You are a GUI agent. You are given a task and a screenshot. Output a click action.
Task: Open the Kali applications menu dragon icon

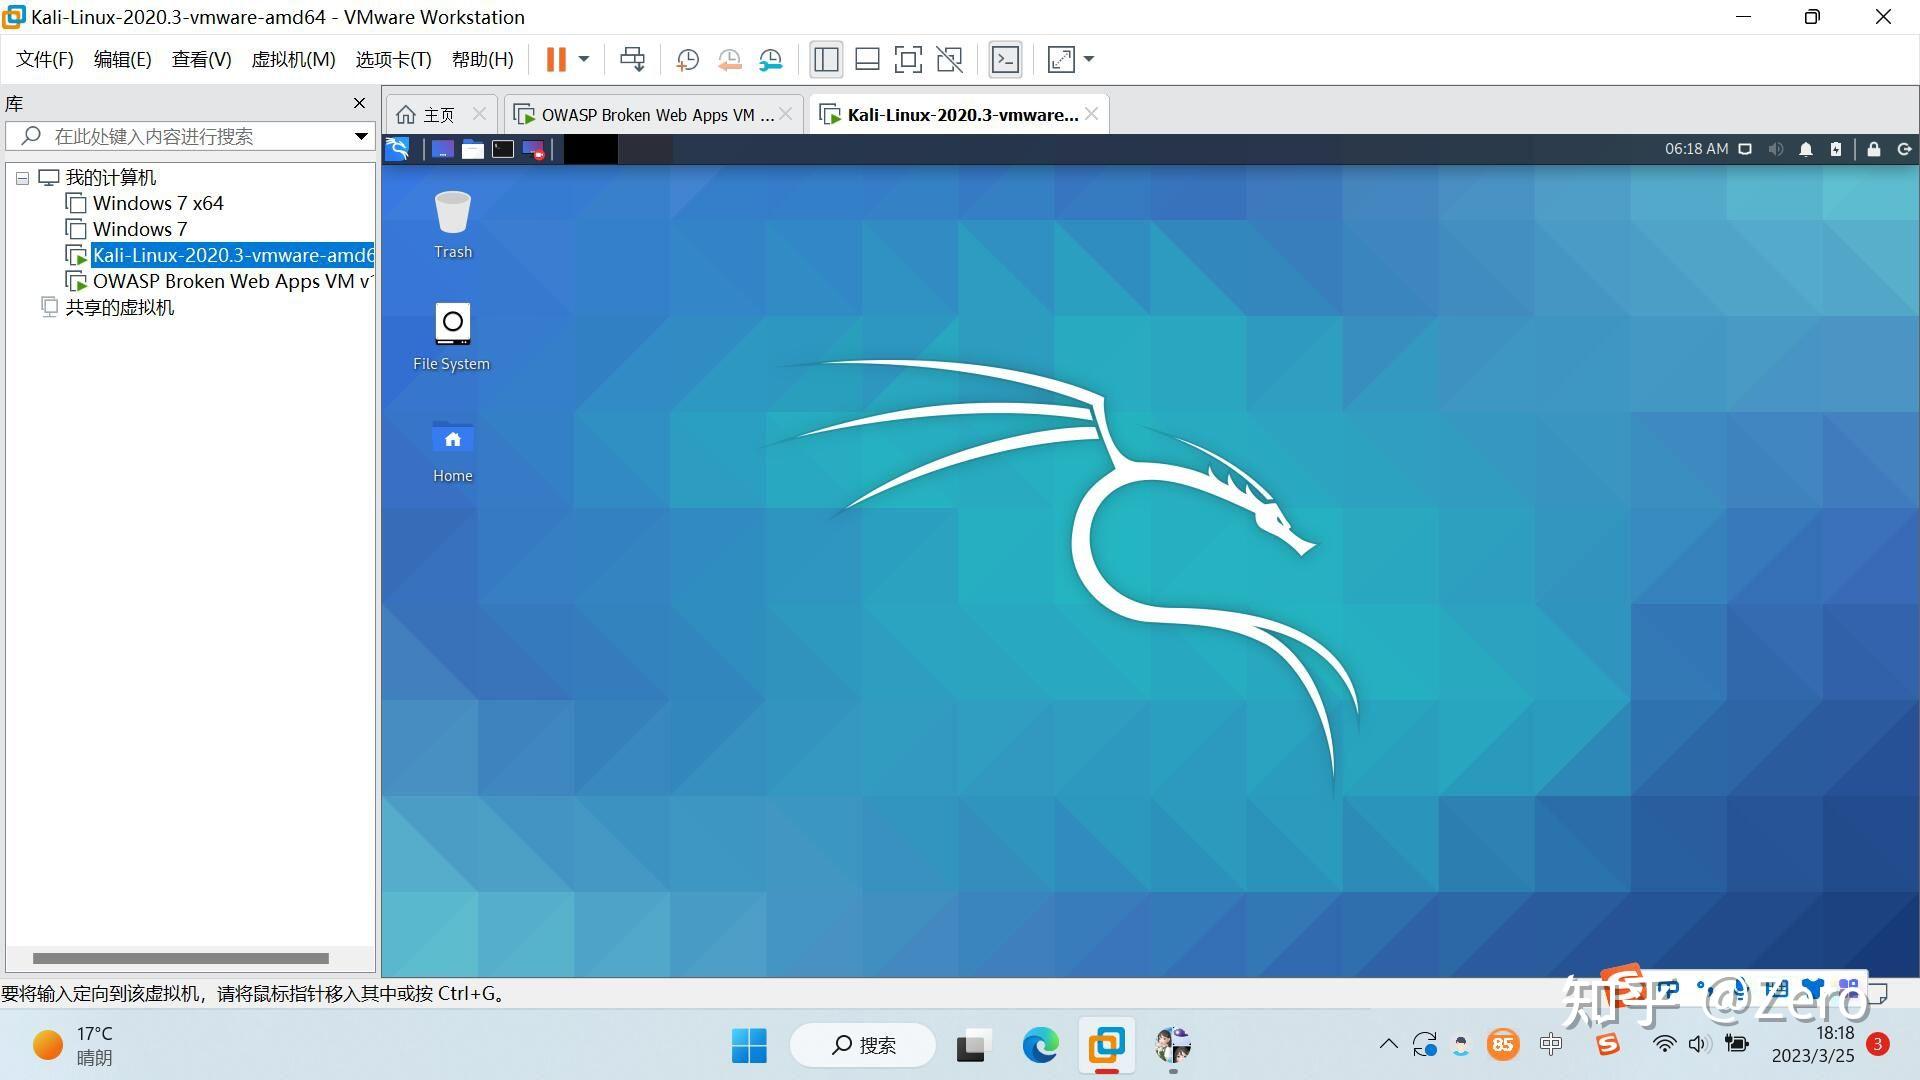tap(398, 149)
